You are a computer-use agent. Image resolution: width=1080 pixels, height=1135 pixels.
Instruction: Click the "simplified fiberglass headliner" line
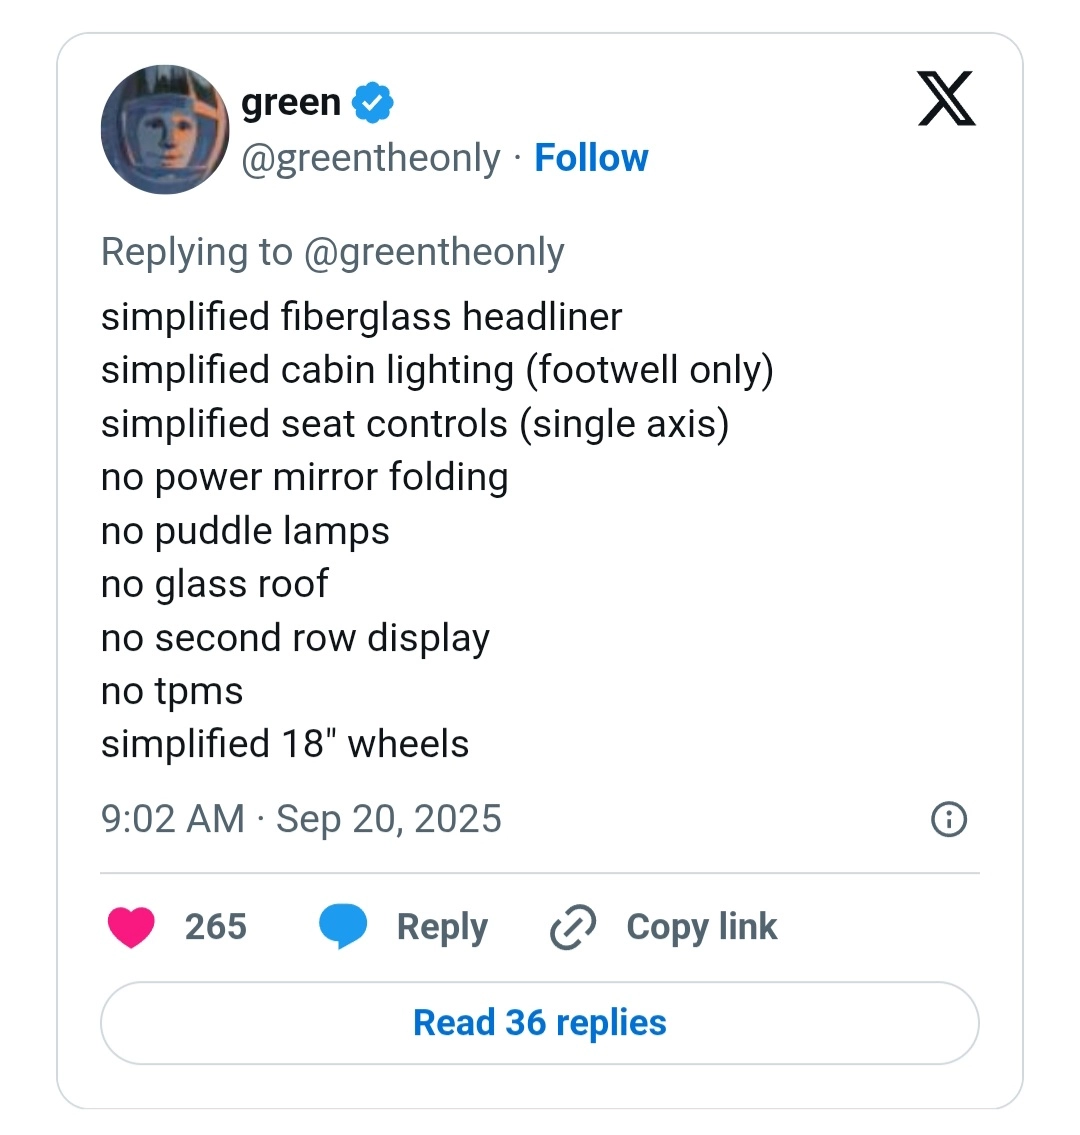click(361, 317)
